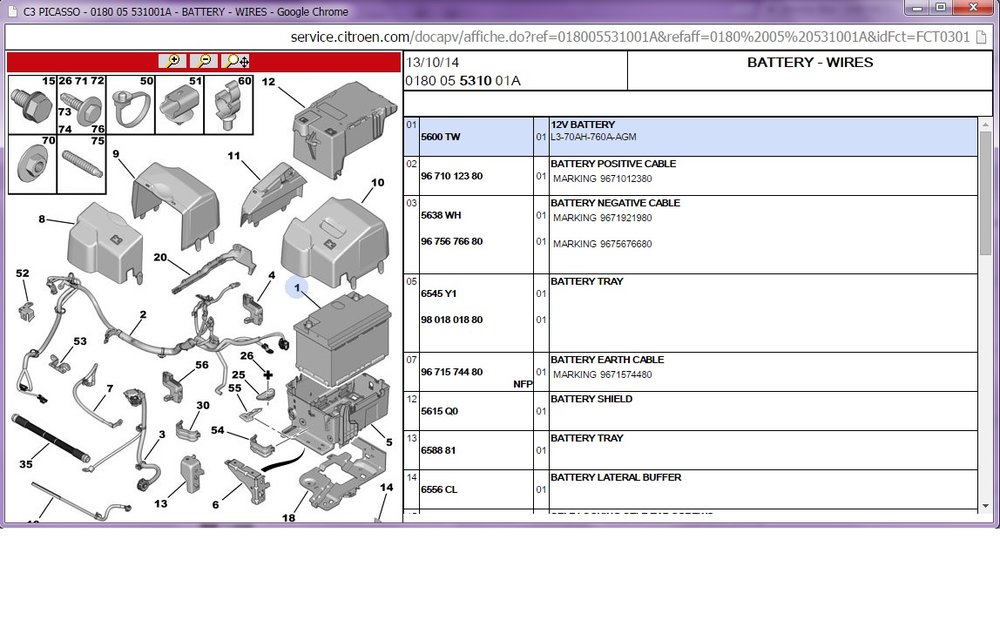Click the parts list scroll-up arrow
The height and width of the screenshot is (627, 1000).
[x=985, y=124]
